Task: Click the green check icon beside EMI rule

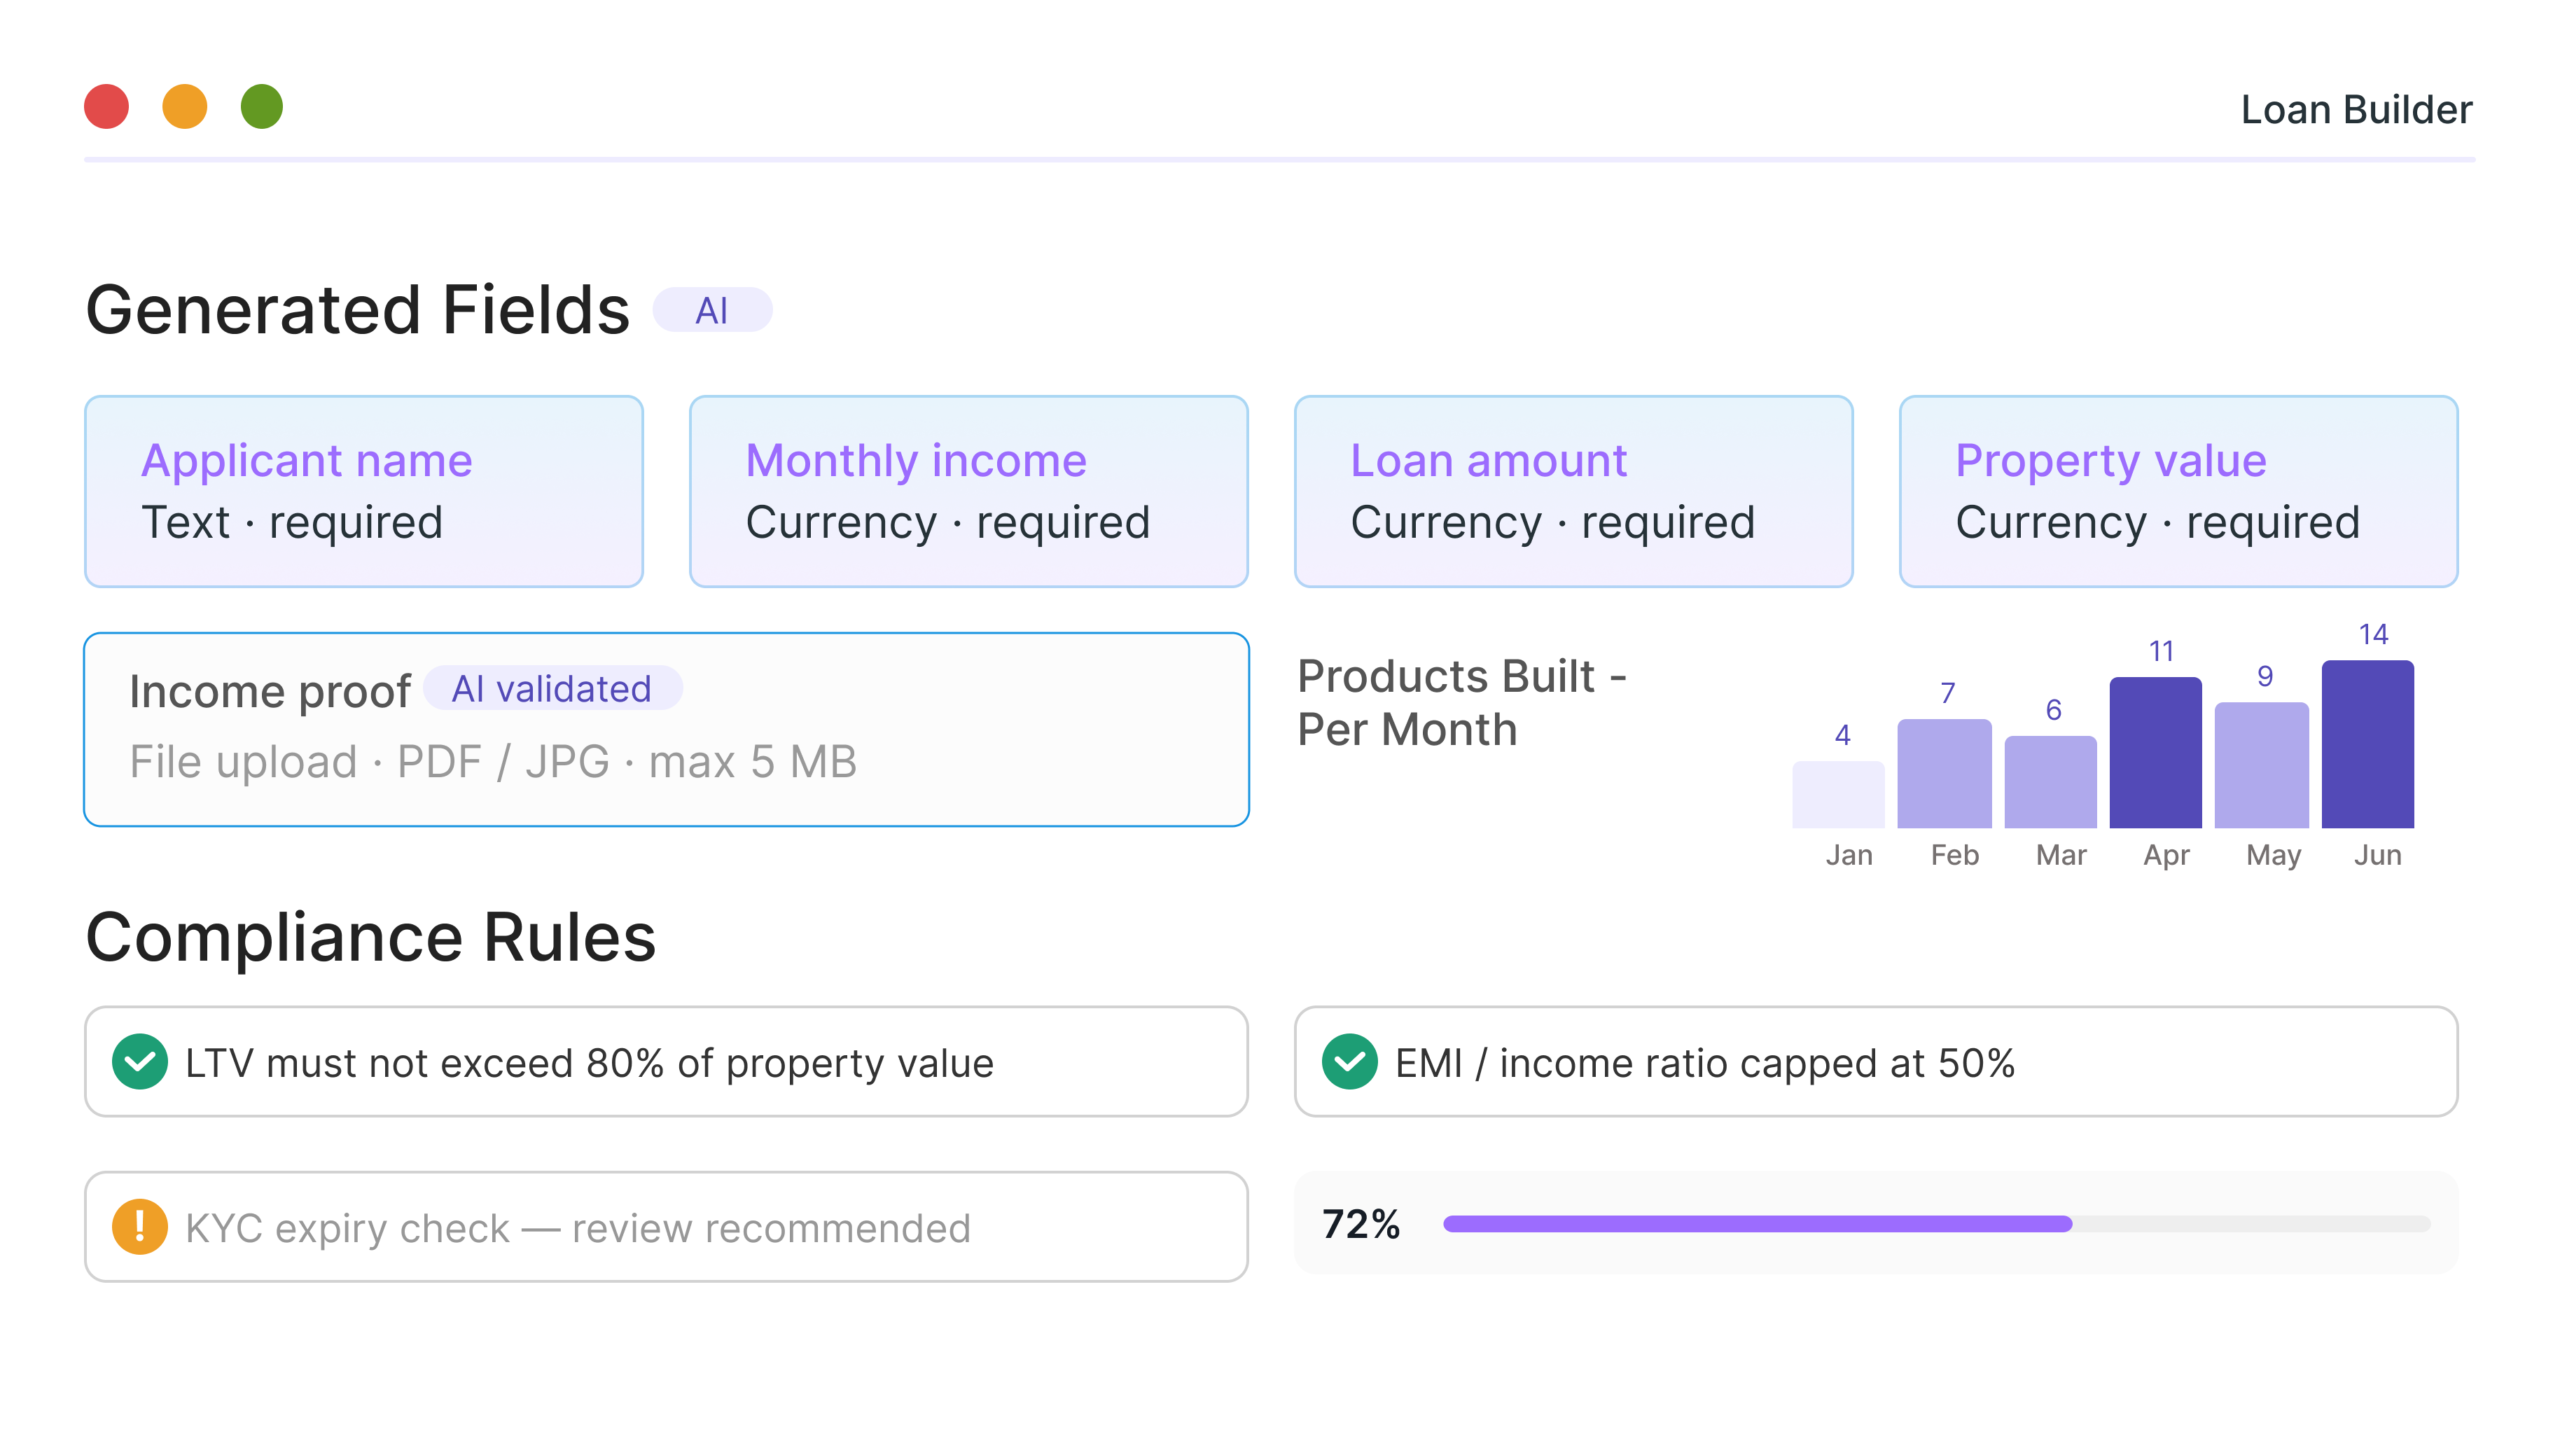Action: (1349, 1061)
